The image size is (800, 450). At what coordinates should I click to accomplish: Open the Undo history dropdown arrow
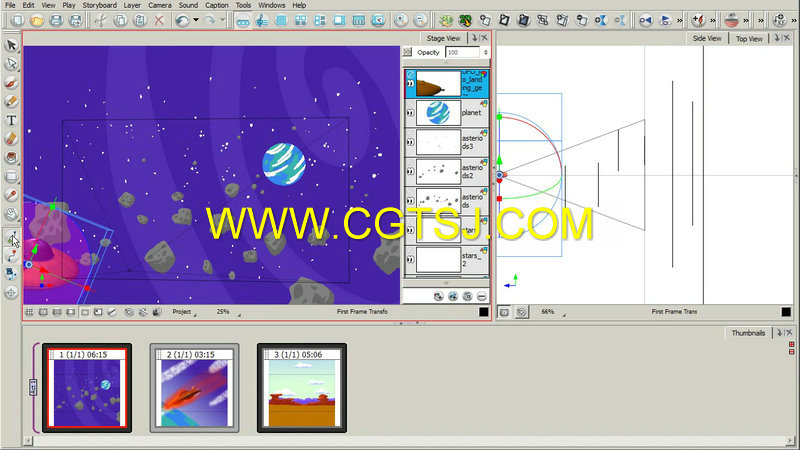click(x=195, y=20)
